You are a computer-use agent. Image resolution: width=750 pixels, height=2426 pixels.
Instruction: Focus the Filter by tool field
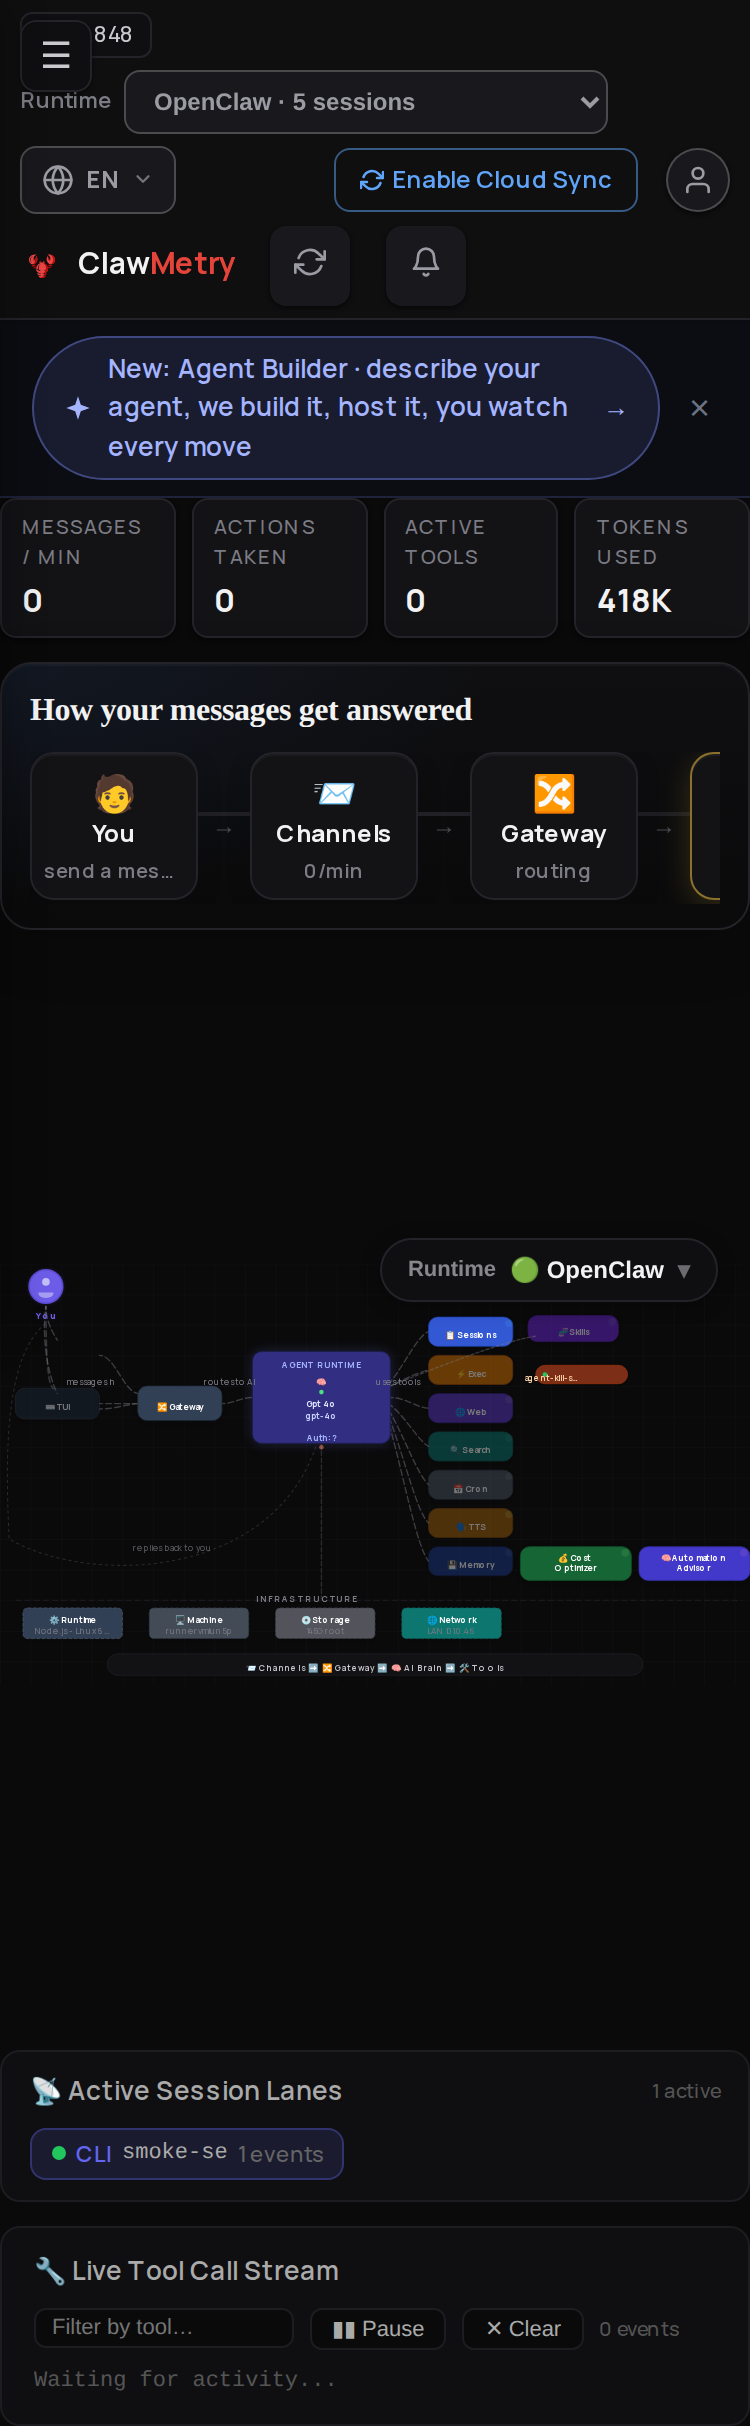click(x=164, y=2328)
